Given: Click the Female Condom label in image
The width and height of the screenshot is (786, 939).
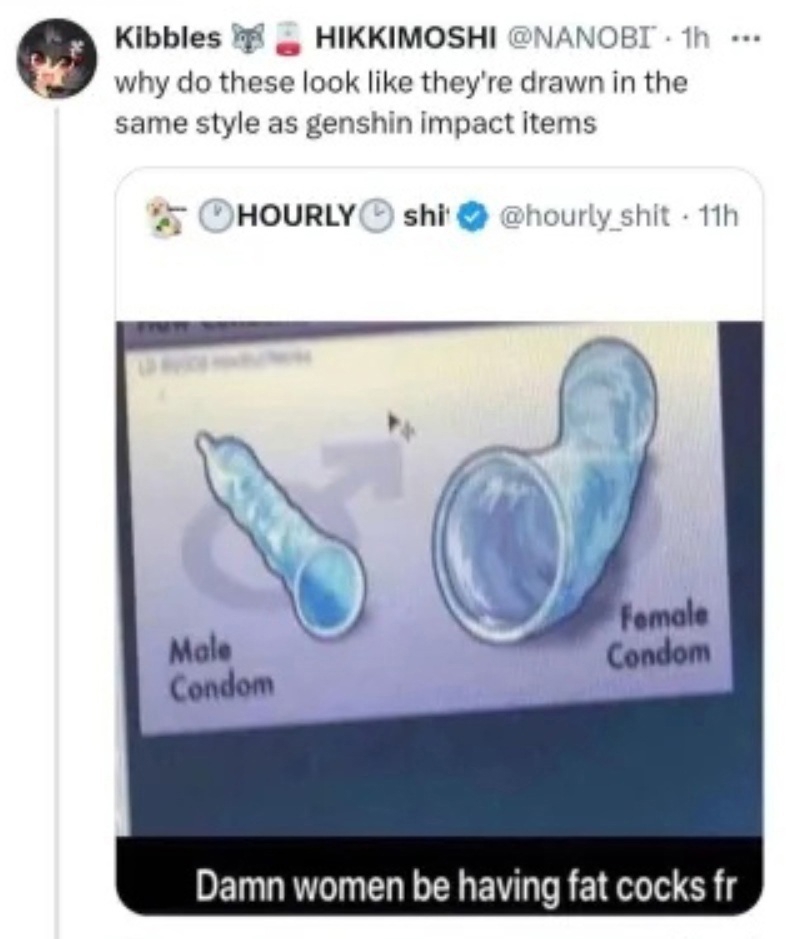Looking at the screenshot, I should point(658,637).
